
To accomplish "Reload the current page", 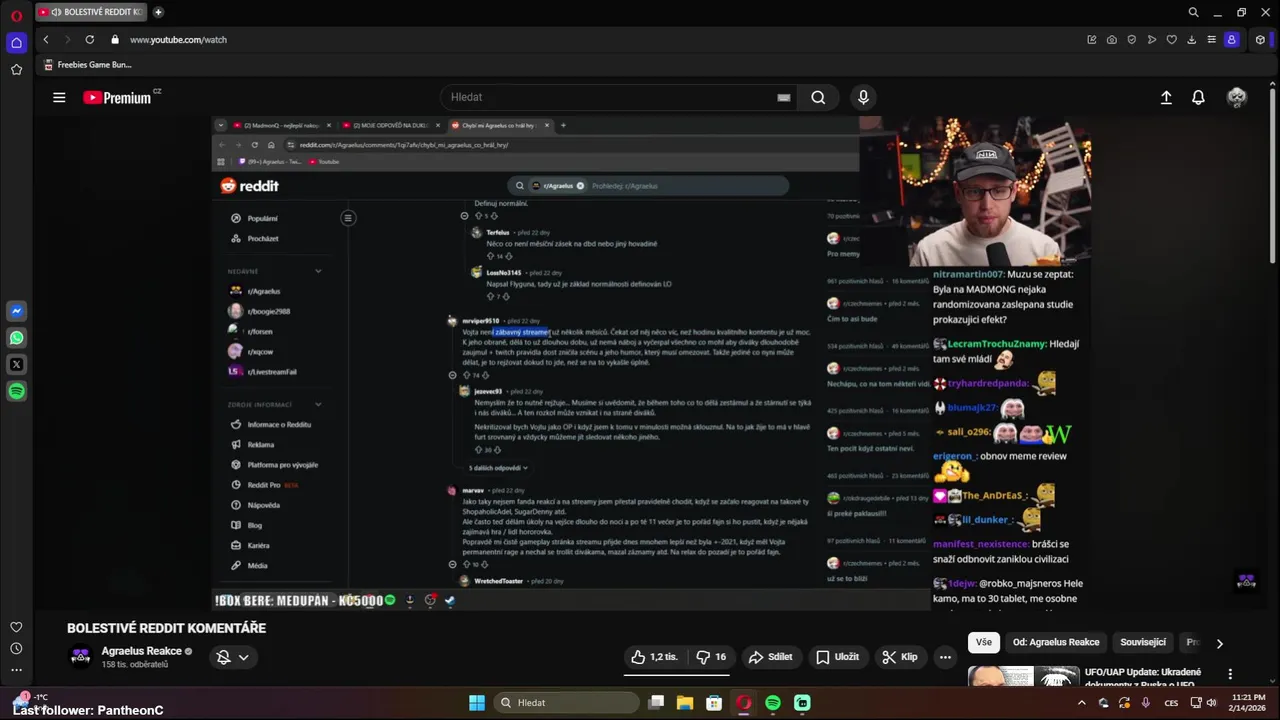I will 90,40.
